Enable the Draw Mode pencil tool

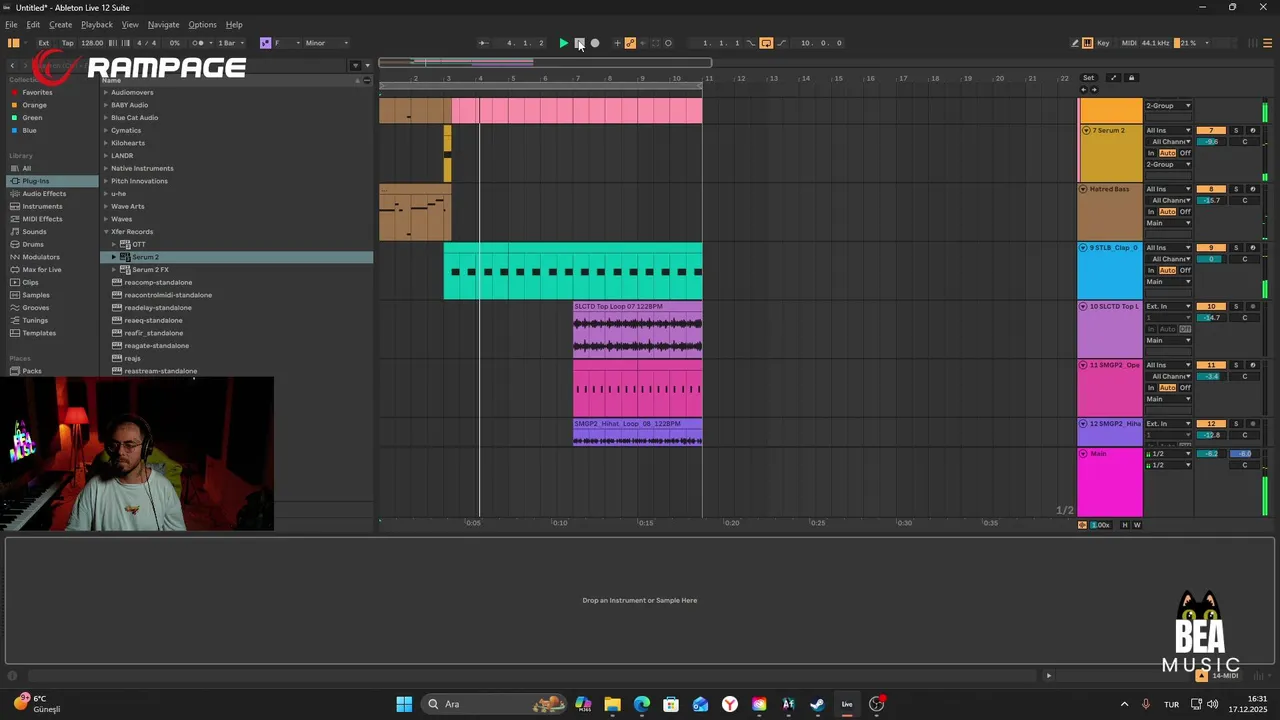1075,43
